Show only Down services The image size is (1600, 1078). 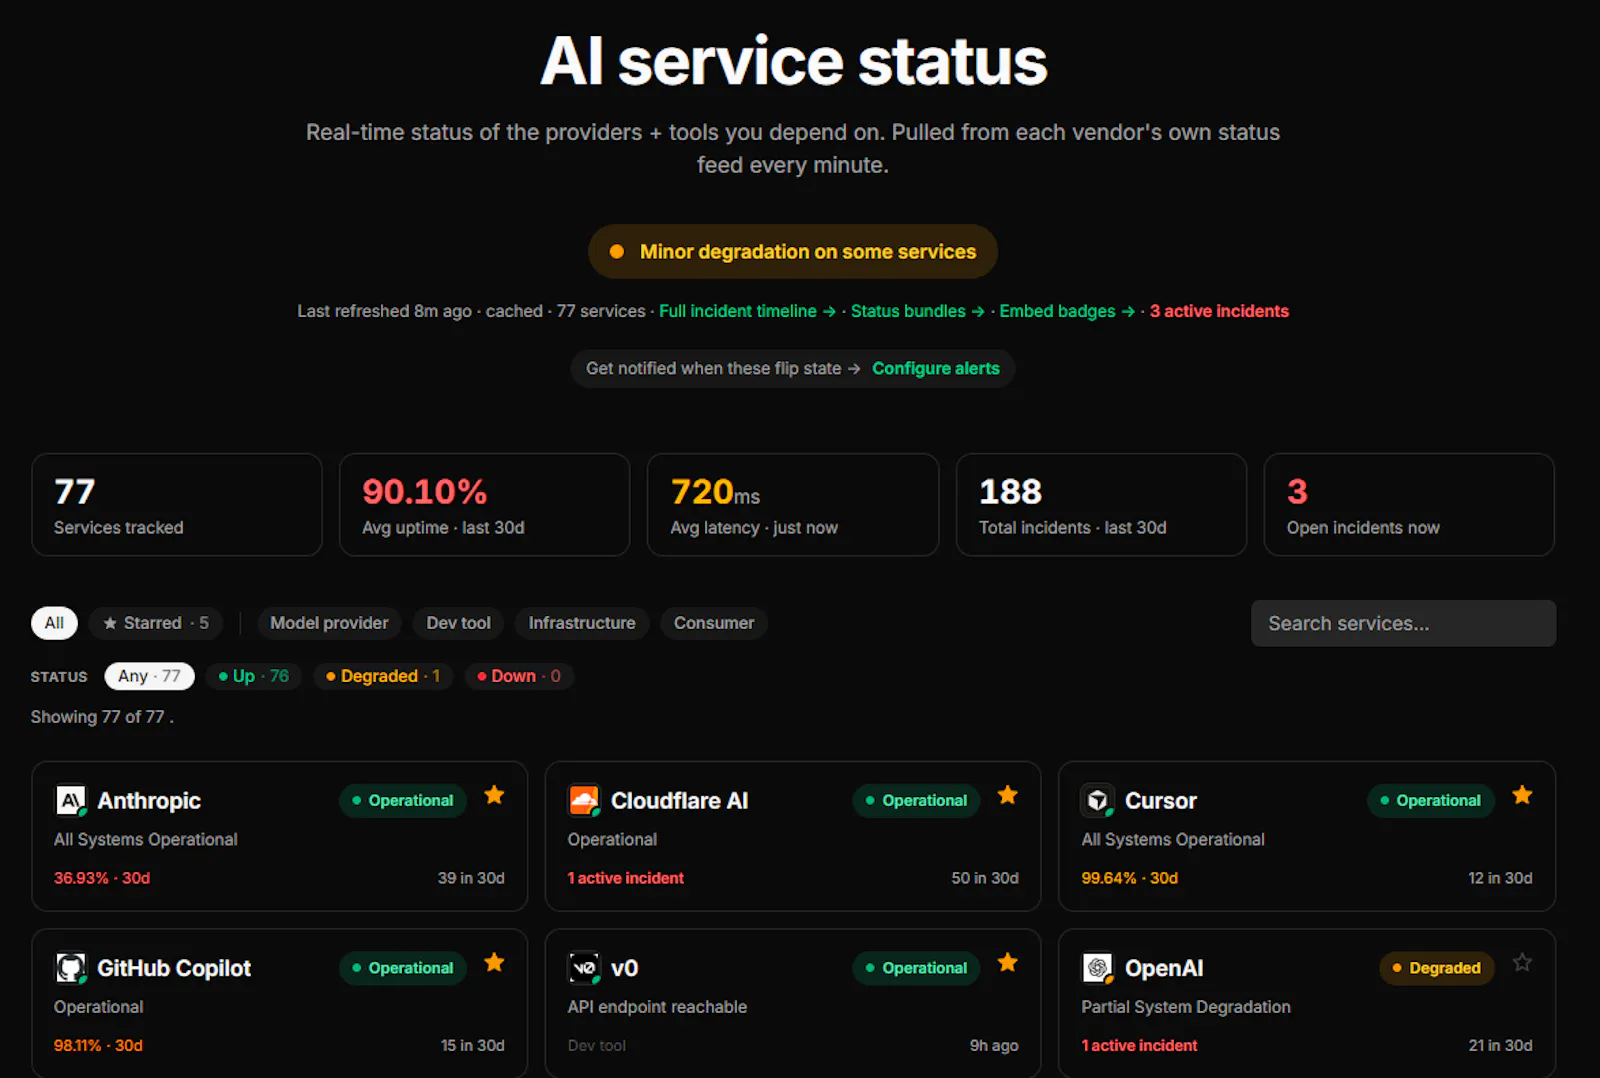[x=519, y=676]
